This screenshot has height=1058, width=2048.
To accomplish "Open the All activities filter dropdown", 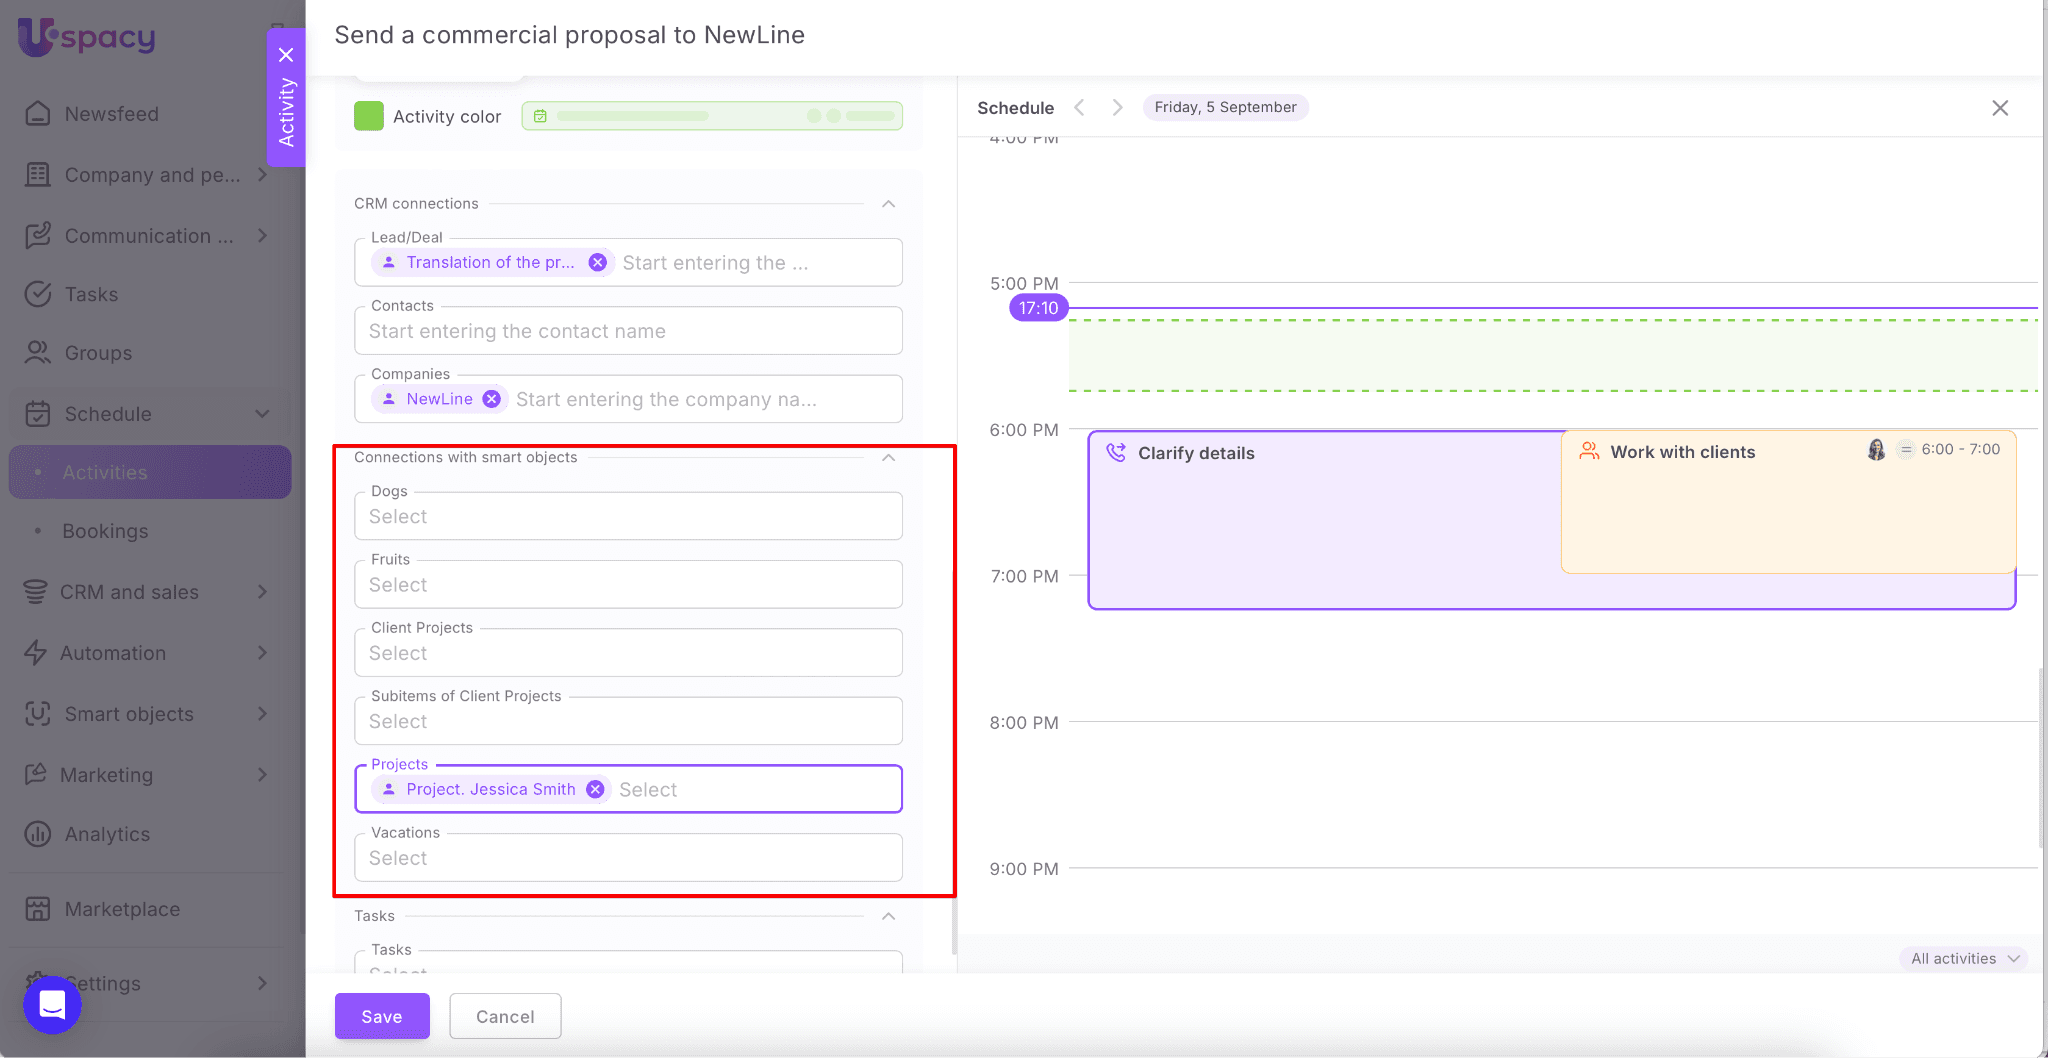I will click(x=1964, y=958).
